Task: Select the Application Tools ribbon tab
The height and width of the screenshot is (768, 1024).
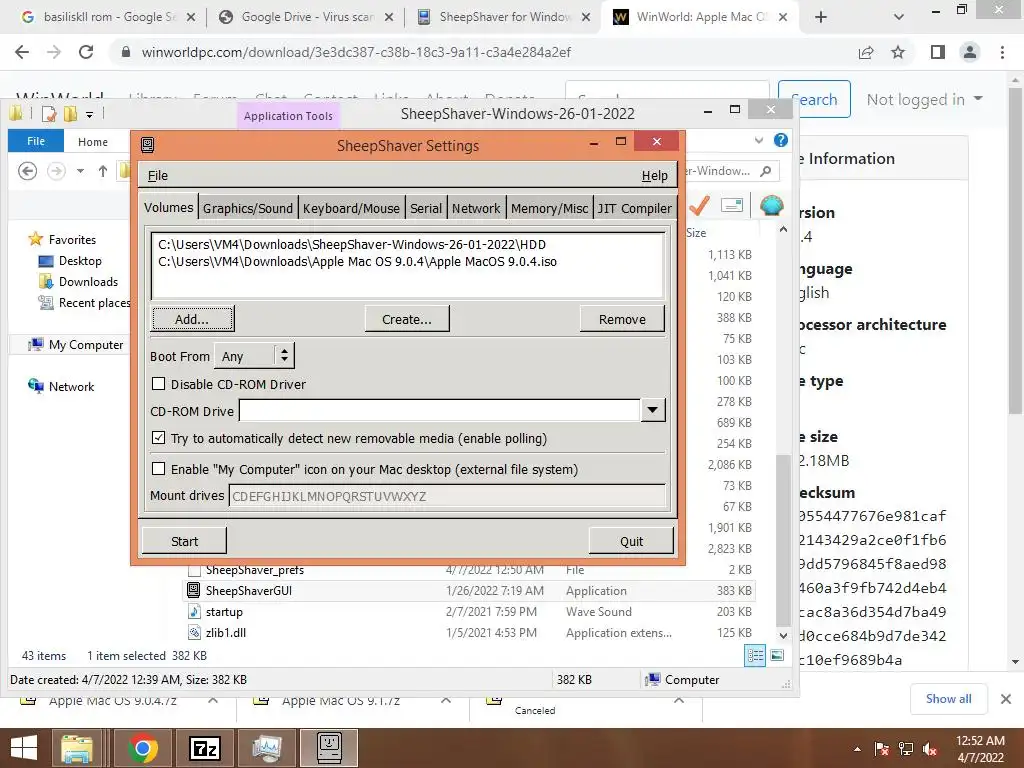Action: click(288, 116)
